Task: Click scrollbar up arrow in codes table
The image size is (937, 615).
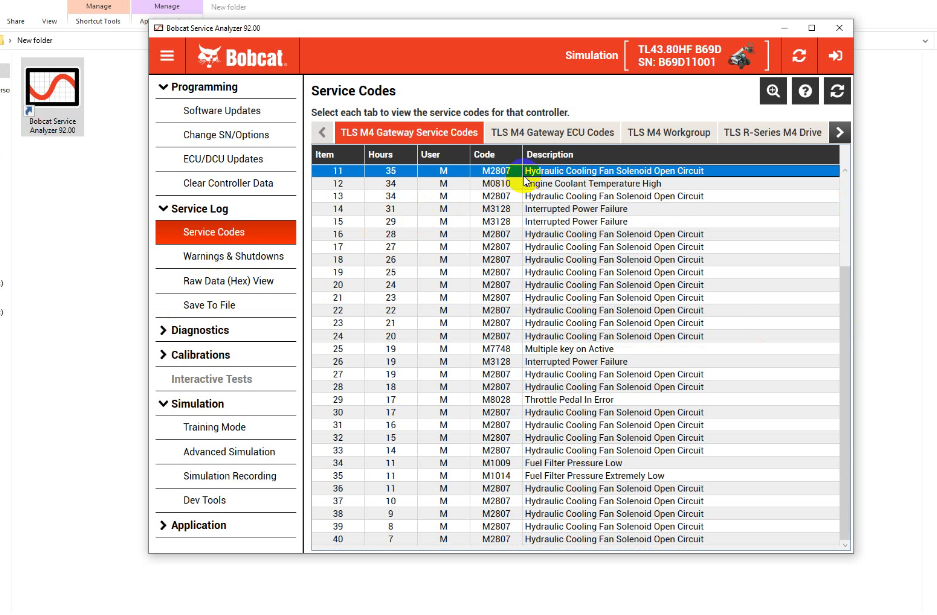Action: pos(844,170)
